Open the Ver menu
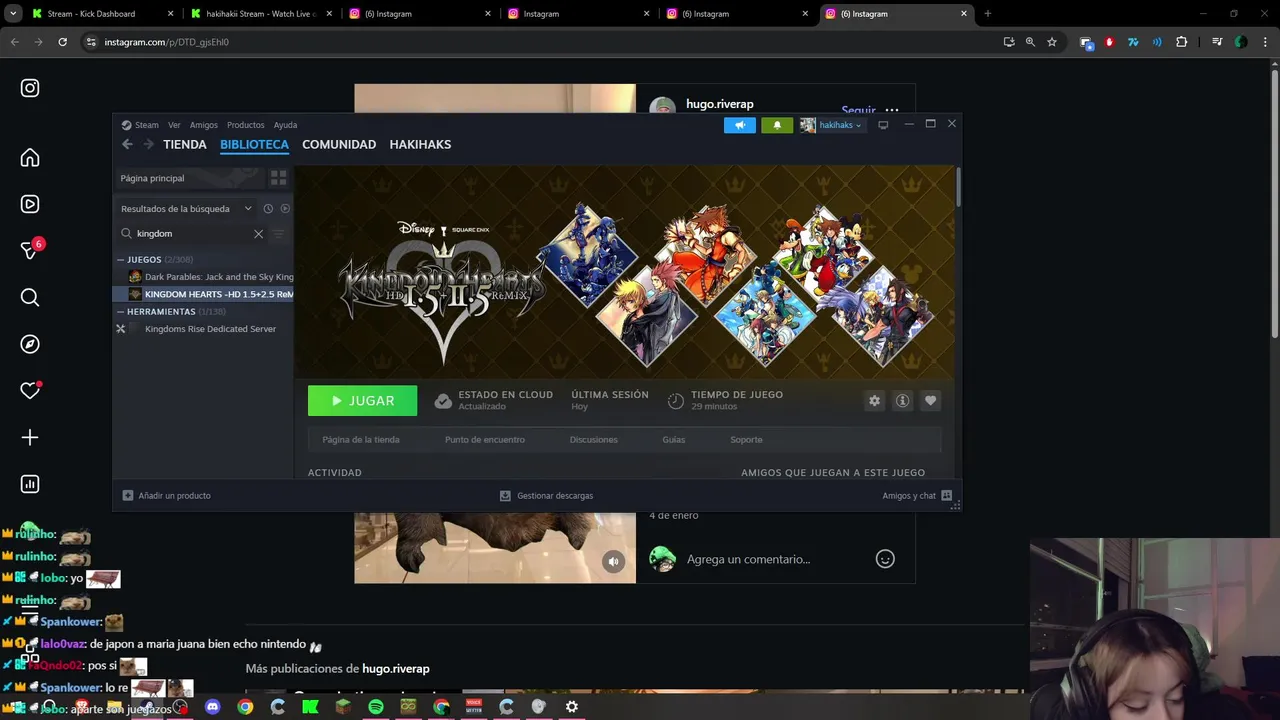Screen dimensions: 1280x720 click(174, 125)
